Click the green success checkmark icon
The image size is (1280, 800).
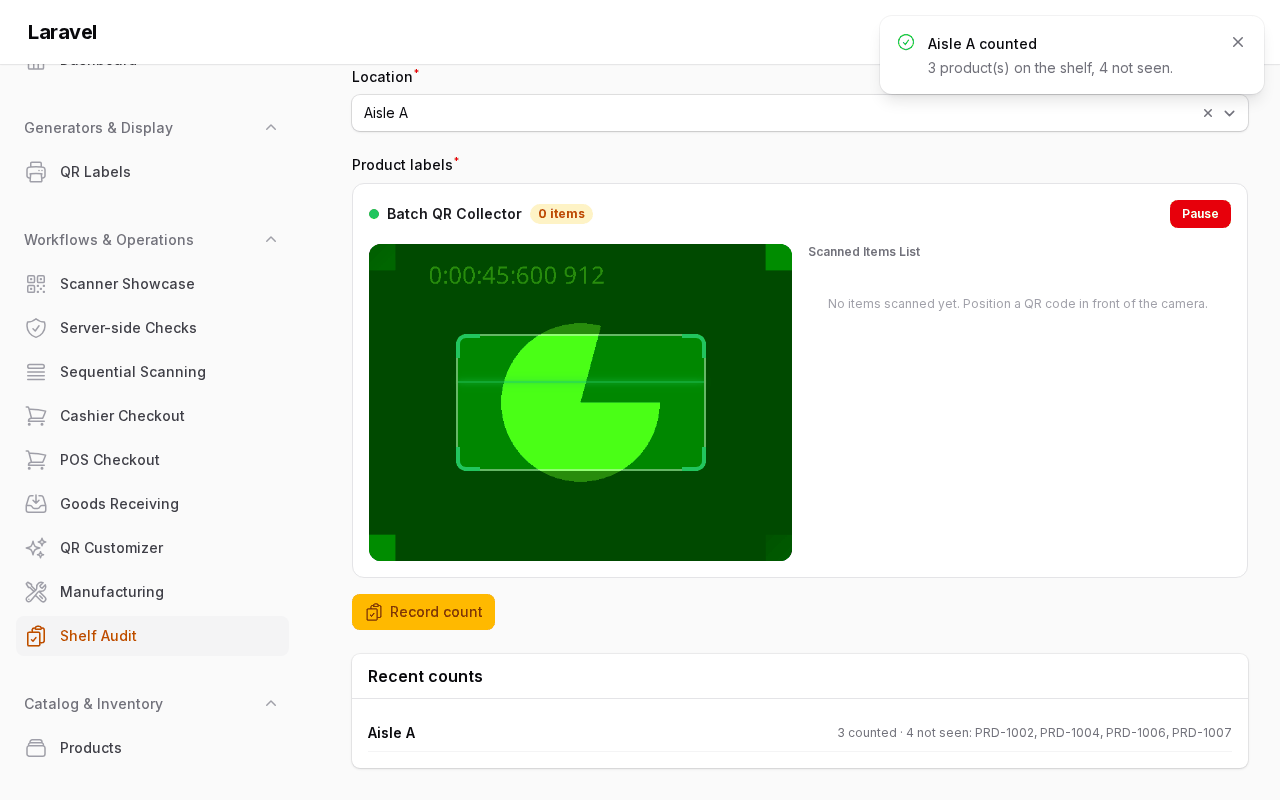pyautogui.click(x=906, y=42)
